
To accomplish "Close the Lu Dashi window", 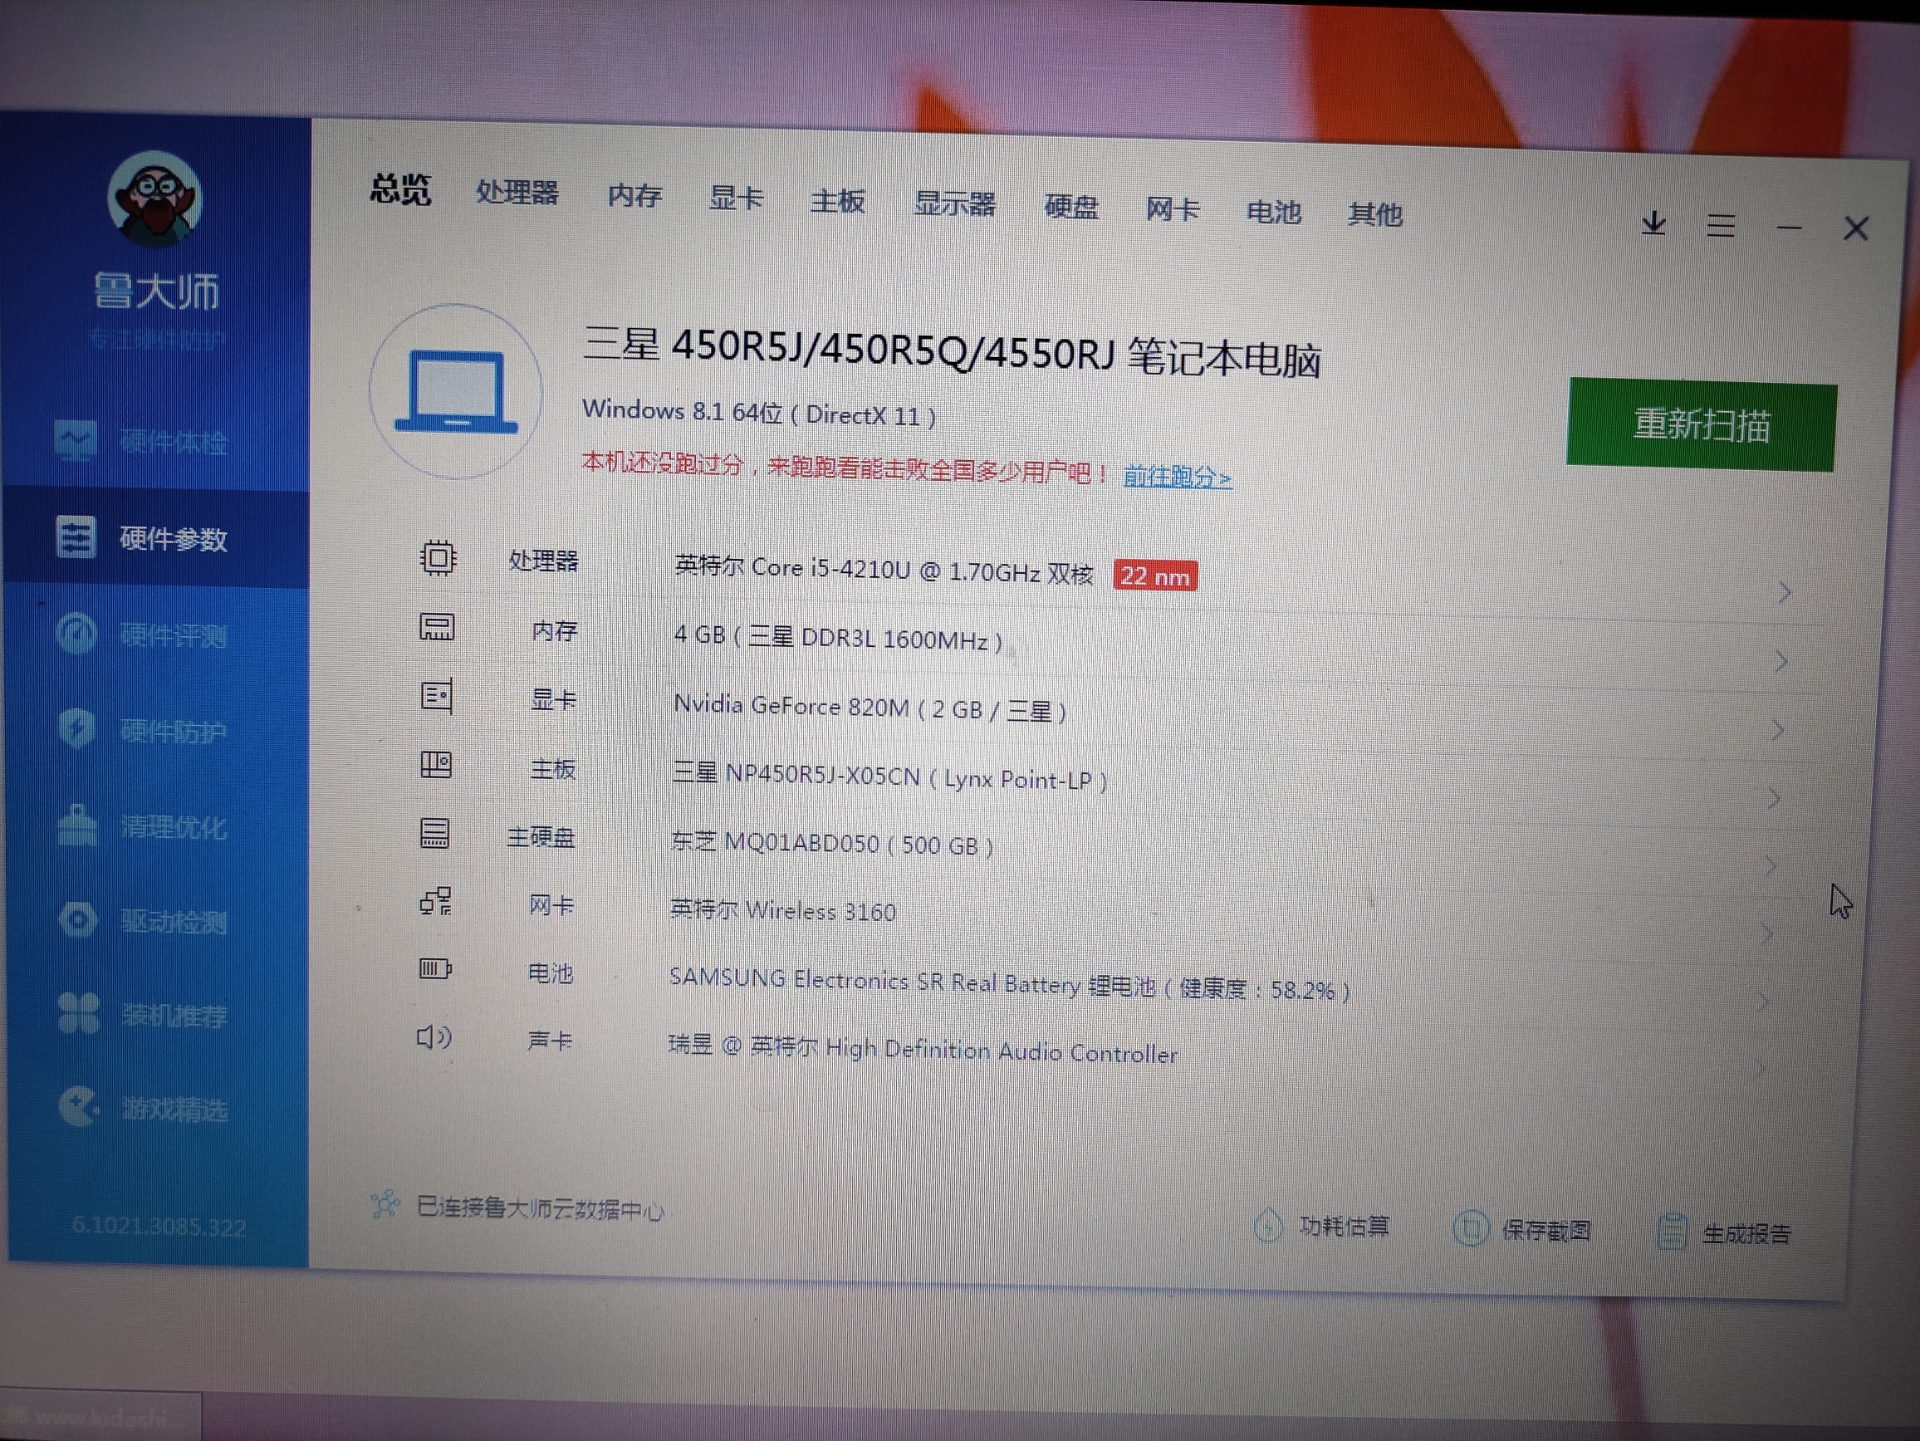I will pos(1855,229).
